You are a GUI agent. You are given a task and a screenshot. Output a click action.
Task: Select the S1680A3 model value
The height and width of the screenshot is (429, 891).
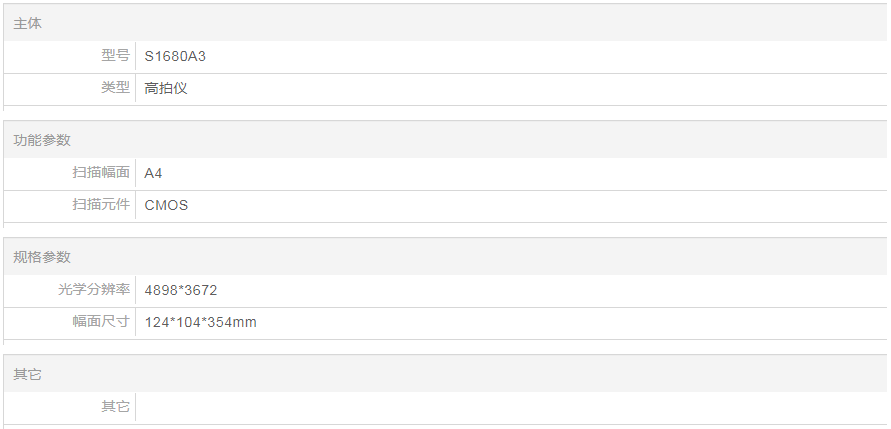point(175,56)
